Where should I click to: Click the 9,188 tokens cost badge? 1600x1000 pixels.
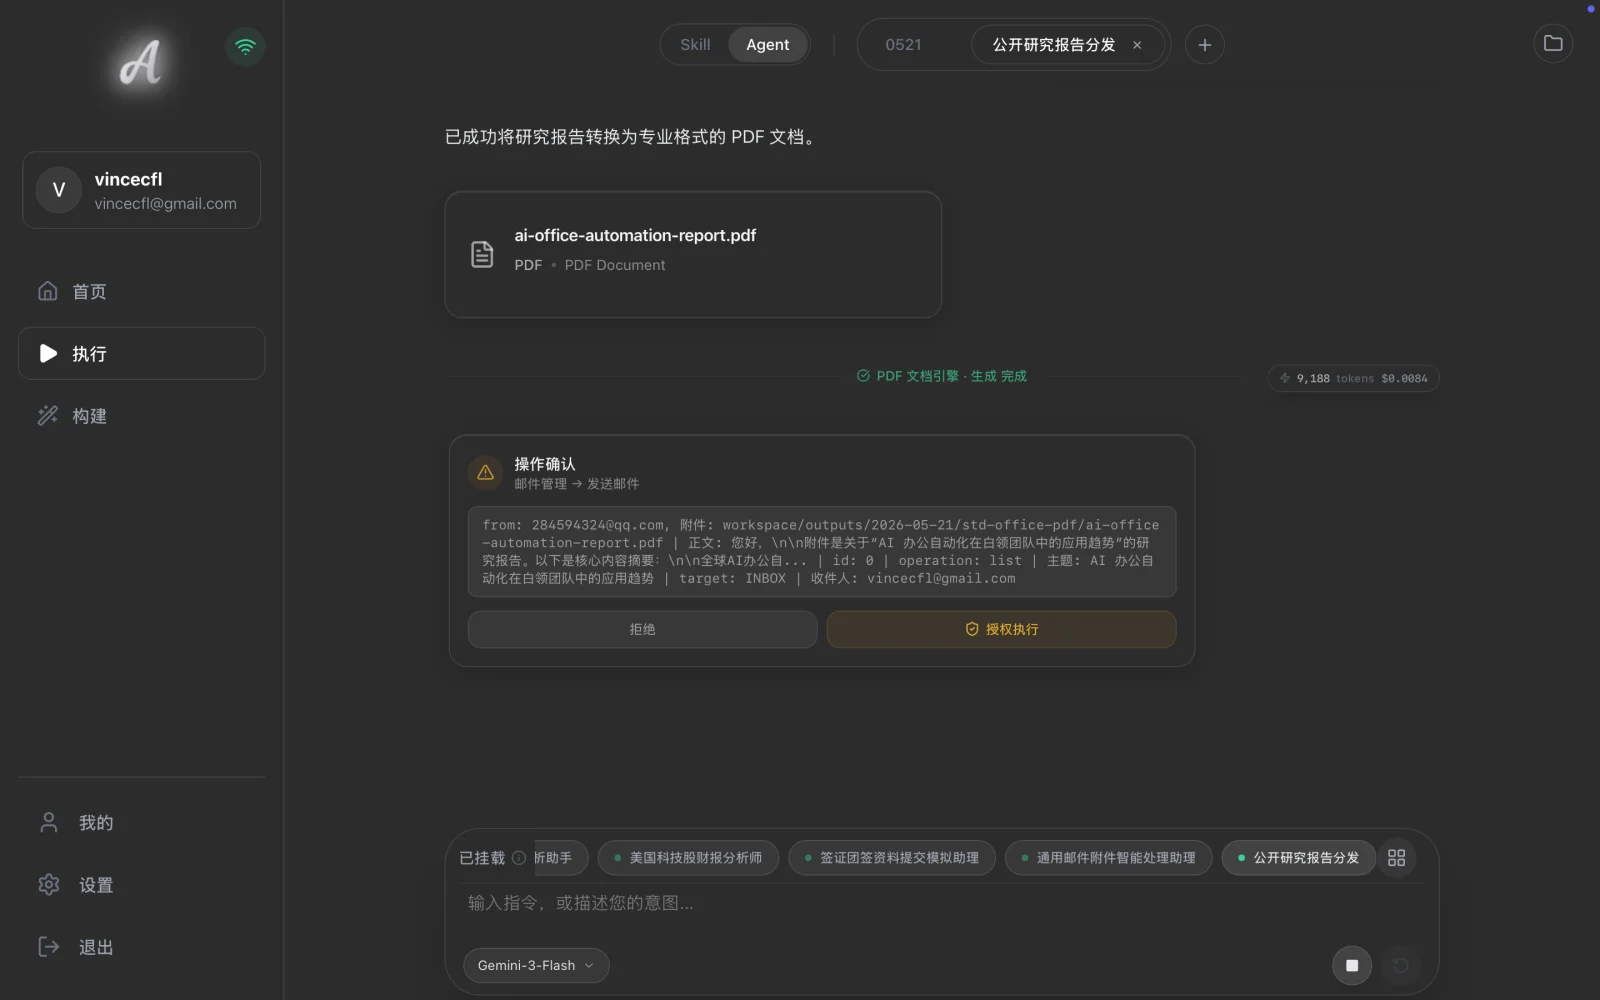tap(1353, 378)
